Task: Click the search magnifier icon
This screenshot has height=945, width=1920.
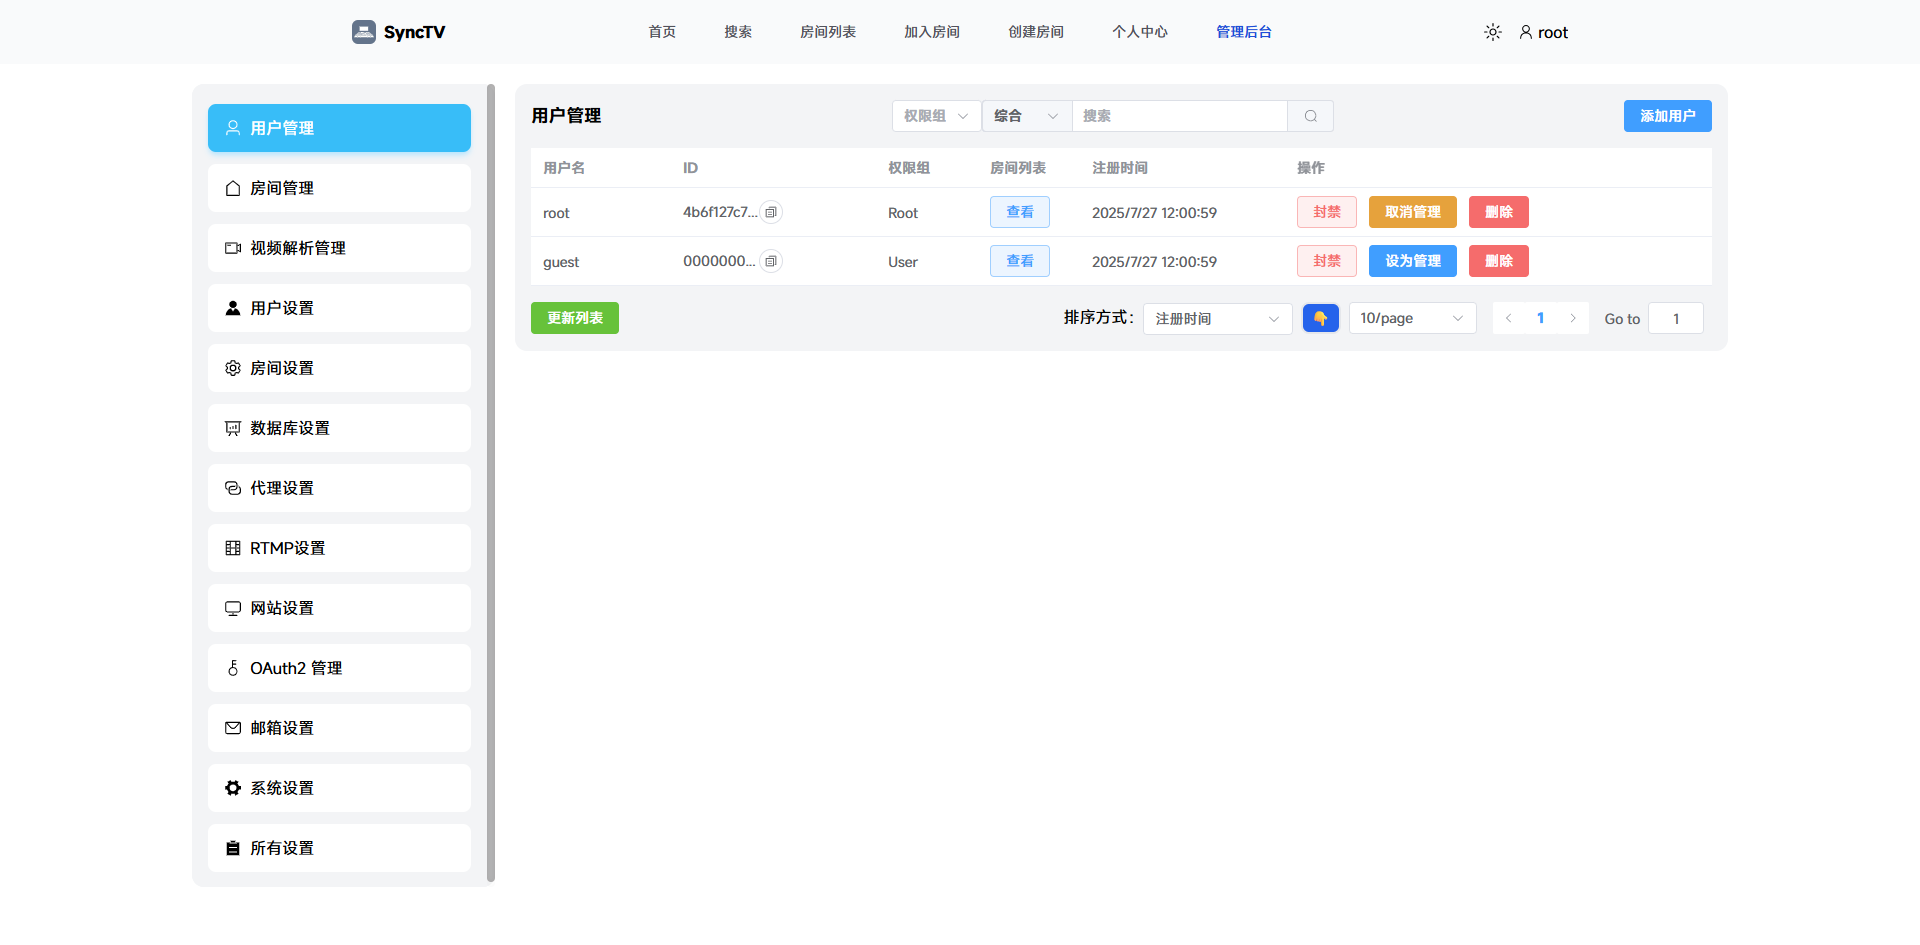Action: [x=1311, y=116]
